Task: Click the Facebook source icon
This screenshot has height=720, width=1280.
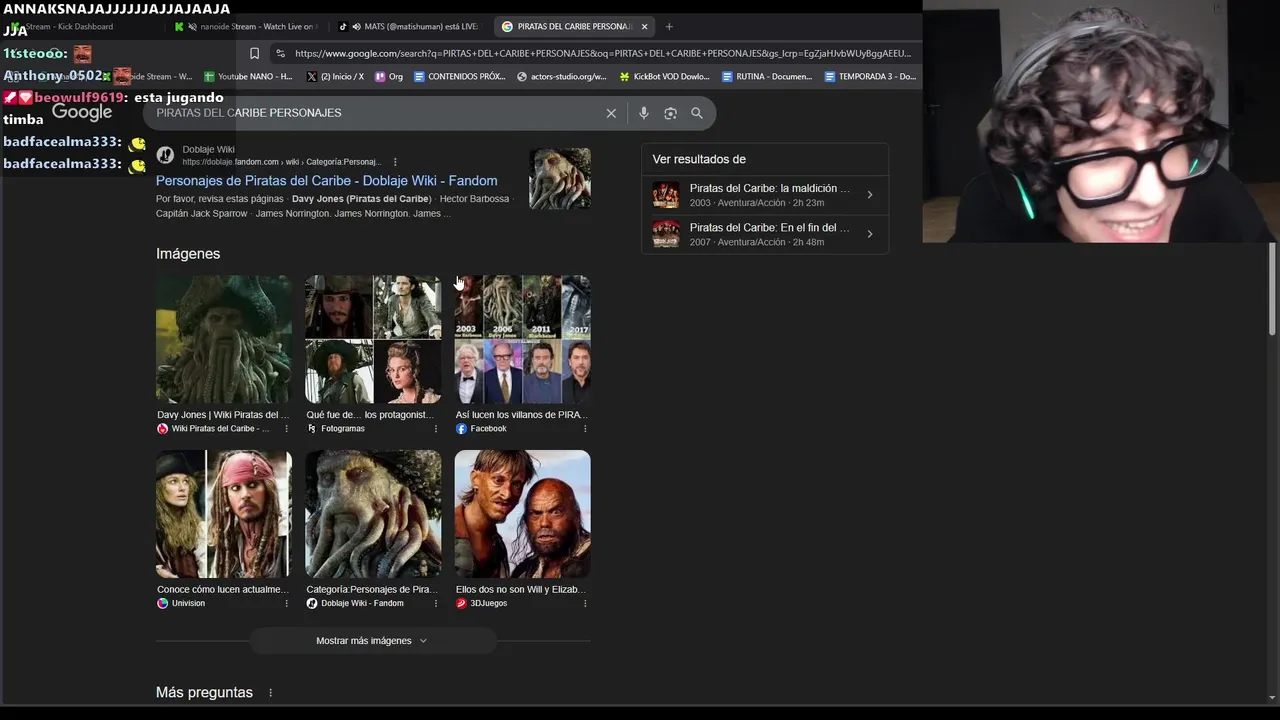Action: [x=461, y=429]
